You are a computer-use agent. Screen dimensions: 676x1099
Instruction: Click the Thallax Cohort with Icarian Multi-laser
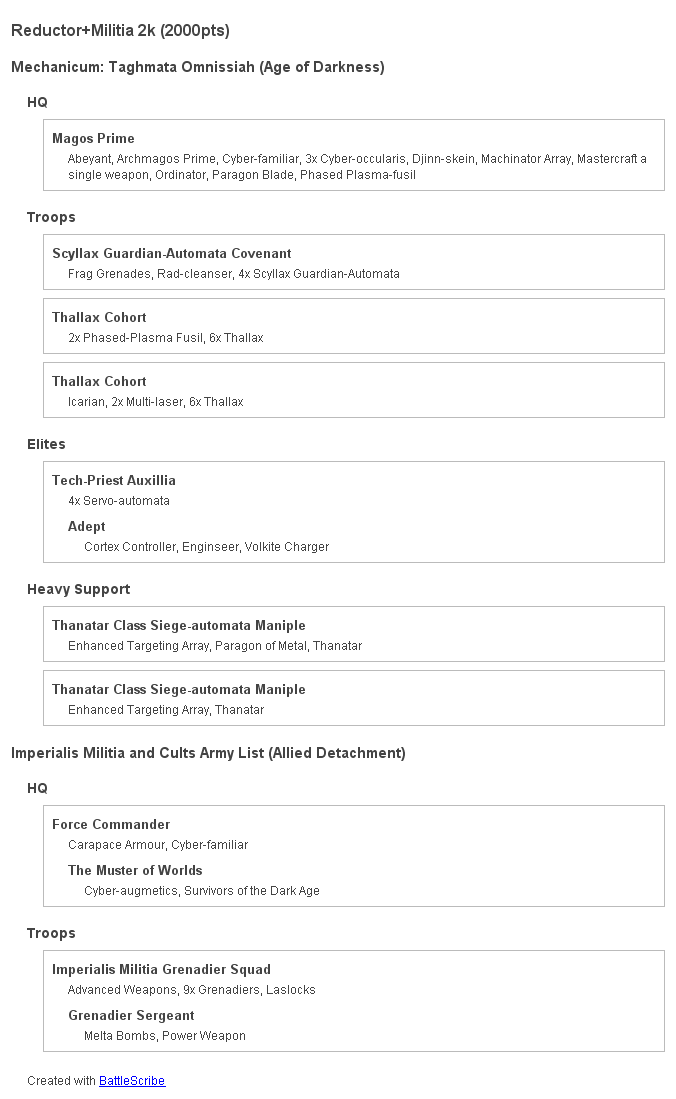(99, 381)
